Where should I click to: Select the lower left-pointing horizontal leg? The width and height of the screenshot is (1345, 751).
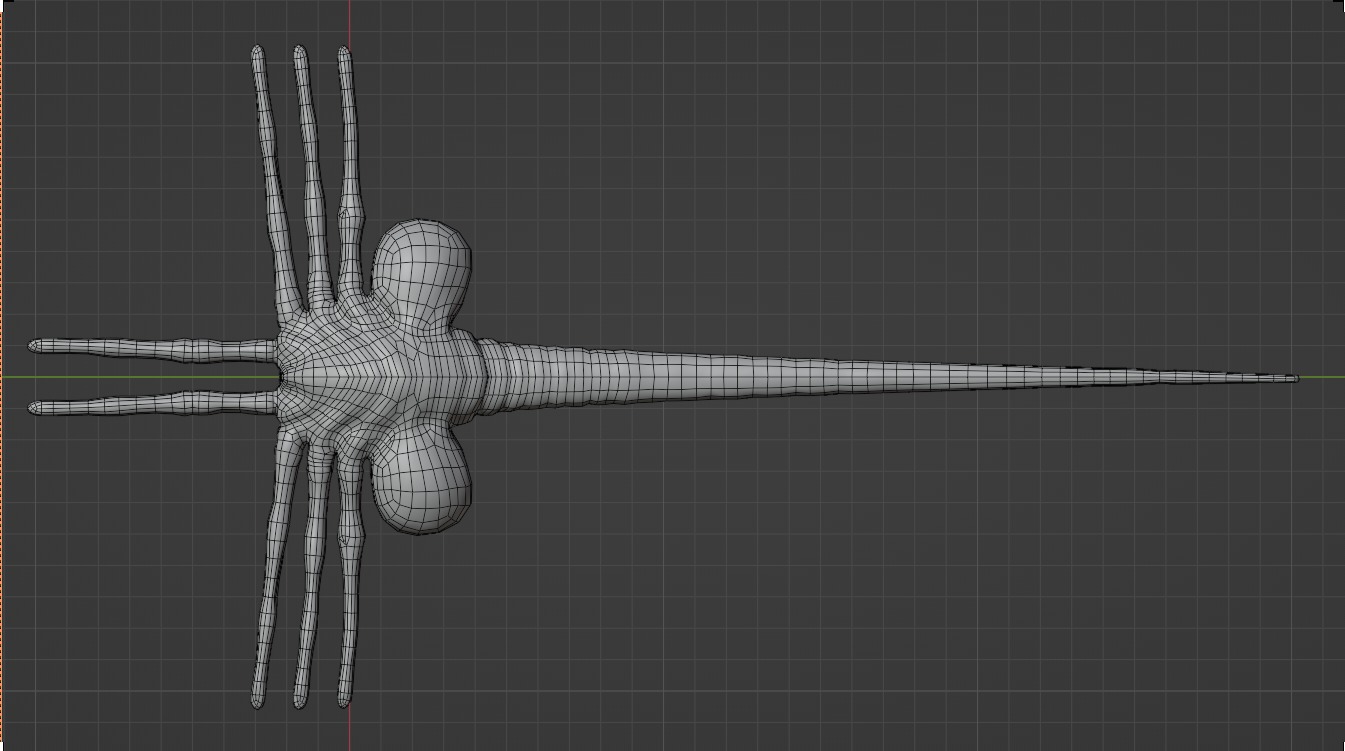coord(152,404)
